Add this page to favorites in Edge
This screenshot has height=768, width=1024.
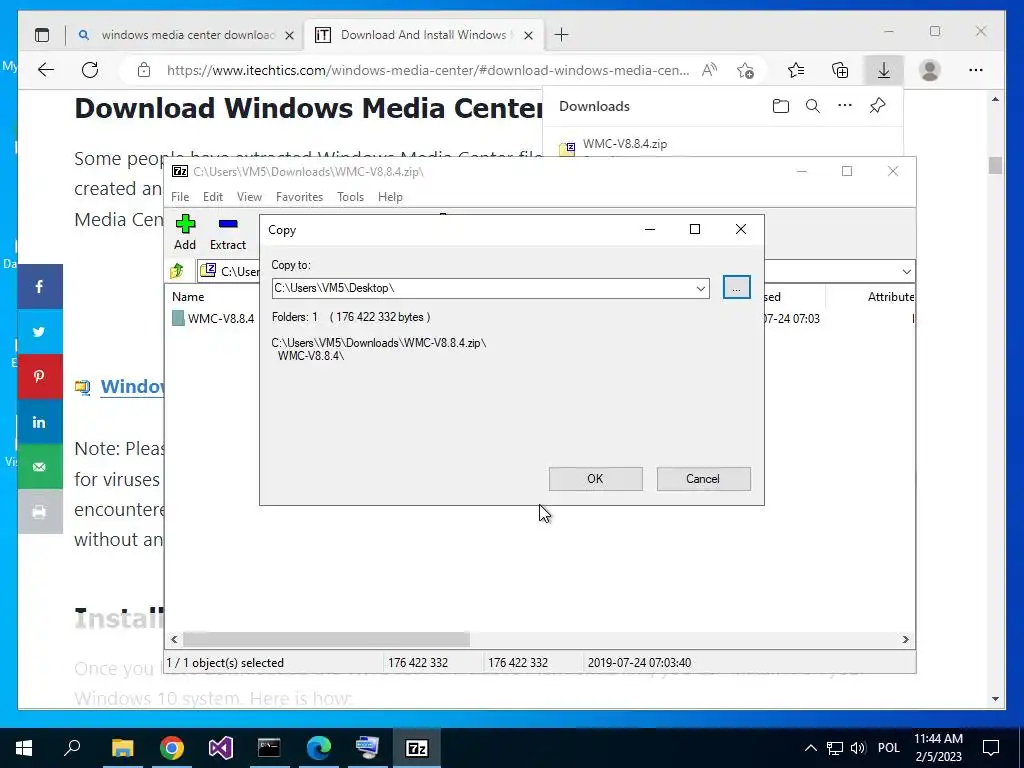pos(745,70)
